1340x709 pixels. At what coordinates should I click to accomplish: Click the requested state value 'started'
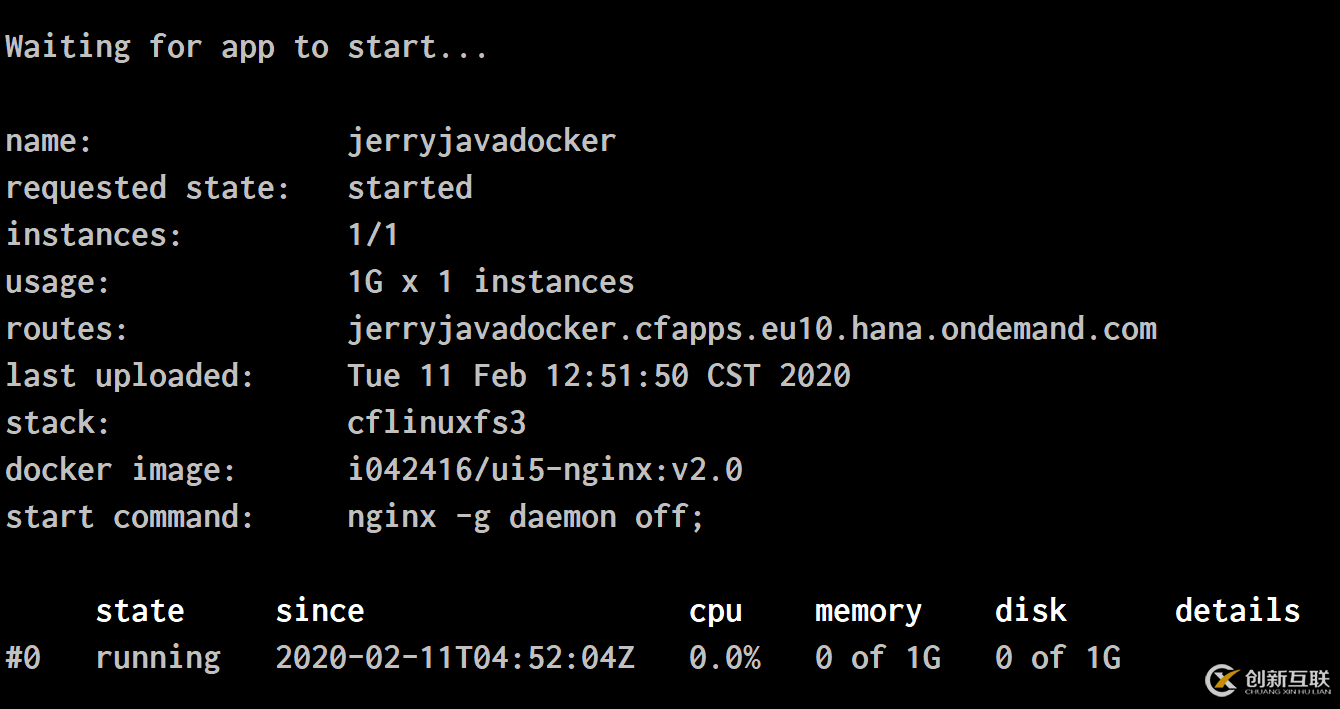[410, 188]
